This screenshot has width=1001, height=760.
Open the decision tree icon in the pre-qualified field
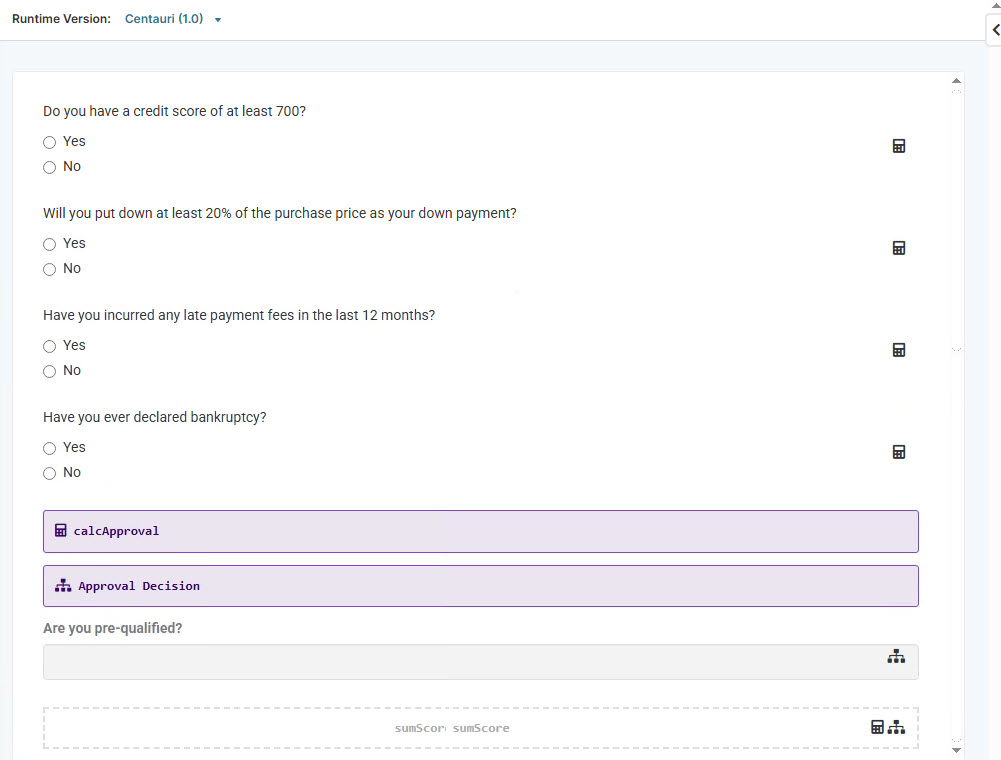[x=896, y=657]
